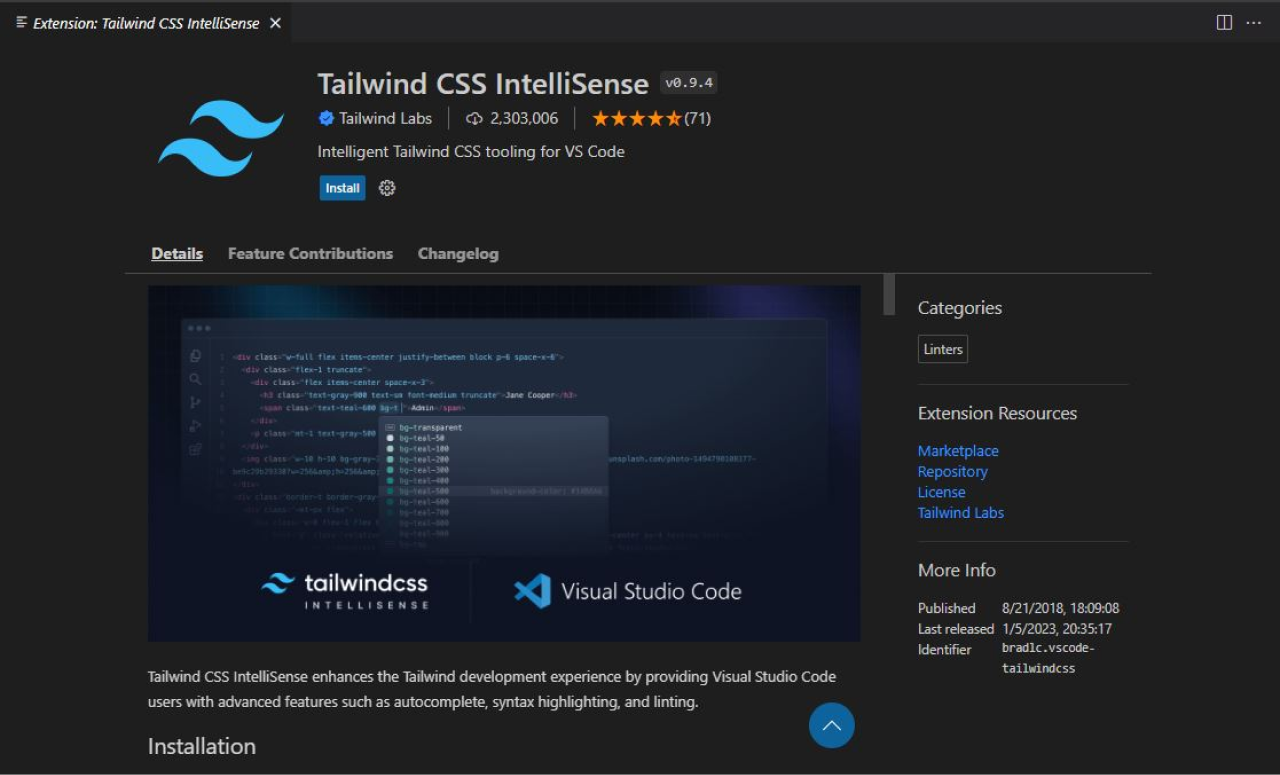Click the Categories heading

[x=960, y=308]
